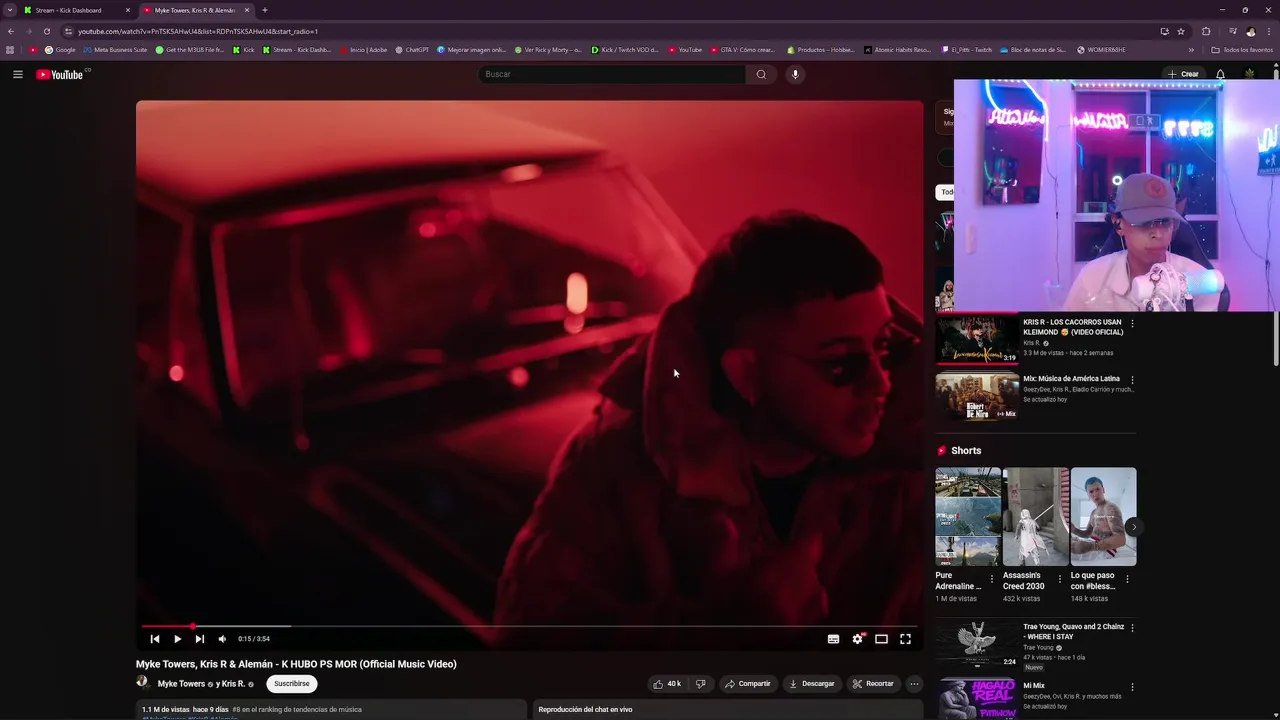Image resolution: width=1280 pixels, height=720 pixels.
Task: Click the Crear button
Action: 1183,74
